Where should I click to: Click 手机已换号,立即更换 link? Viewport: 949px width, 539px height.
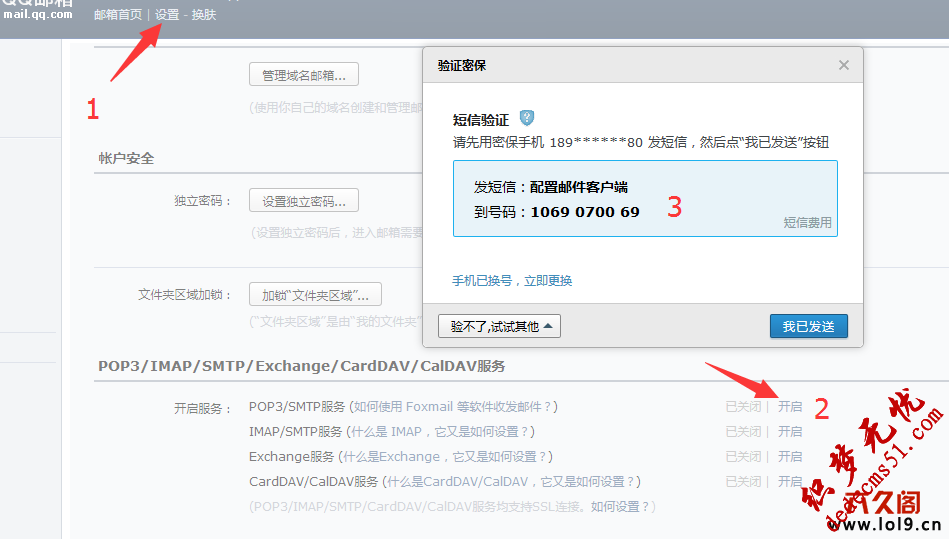pyautogui.click(x=512, y=280)
